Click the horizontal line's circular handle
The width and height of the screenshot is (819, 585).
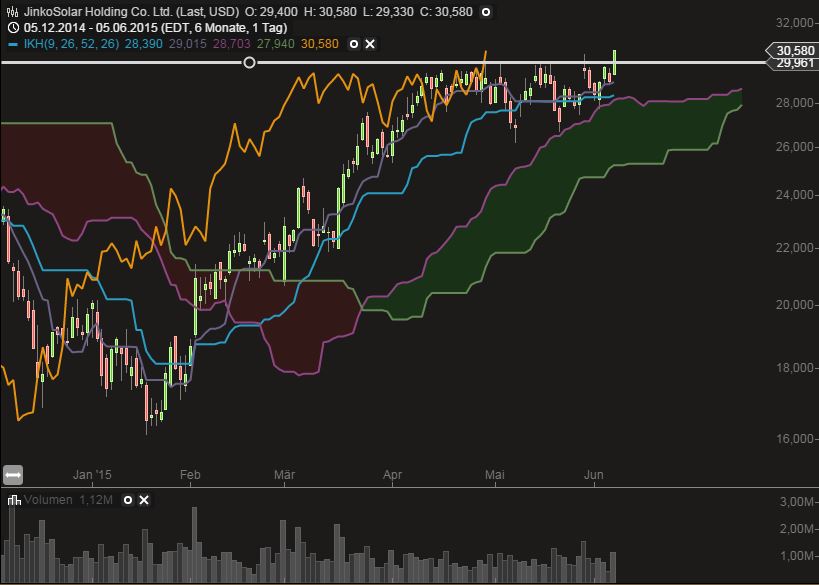(x=250, y=63)
